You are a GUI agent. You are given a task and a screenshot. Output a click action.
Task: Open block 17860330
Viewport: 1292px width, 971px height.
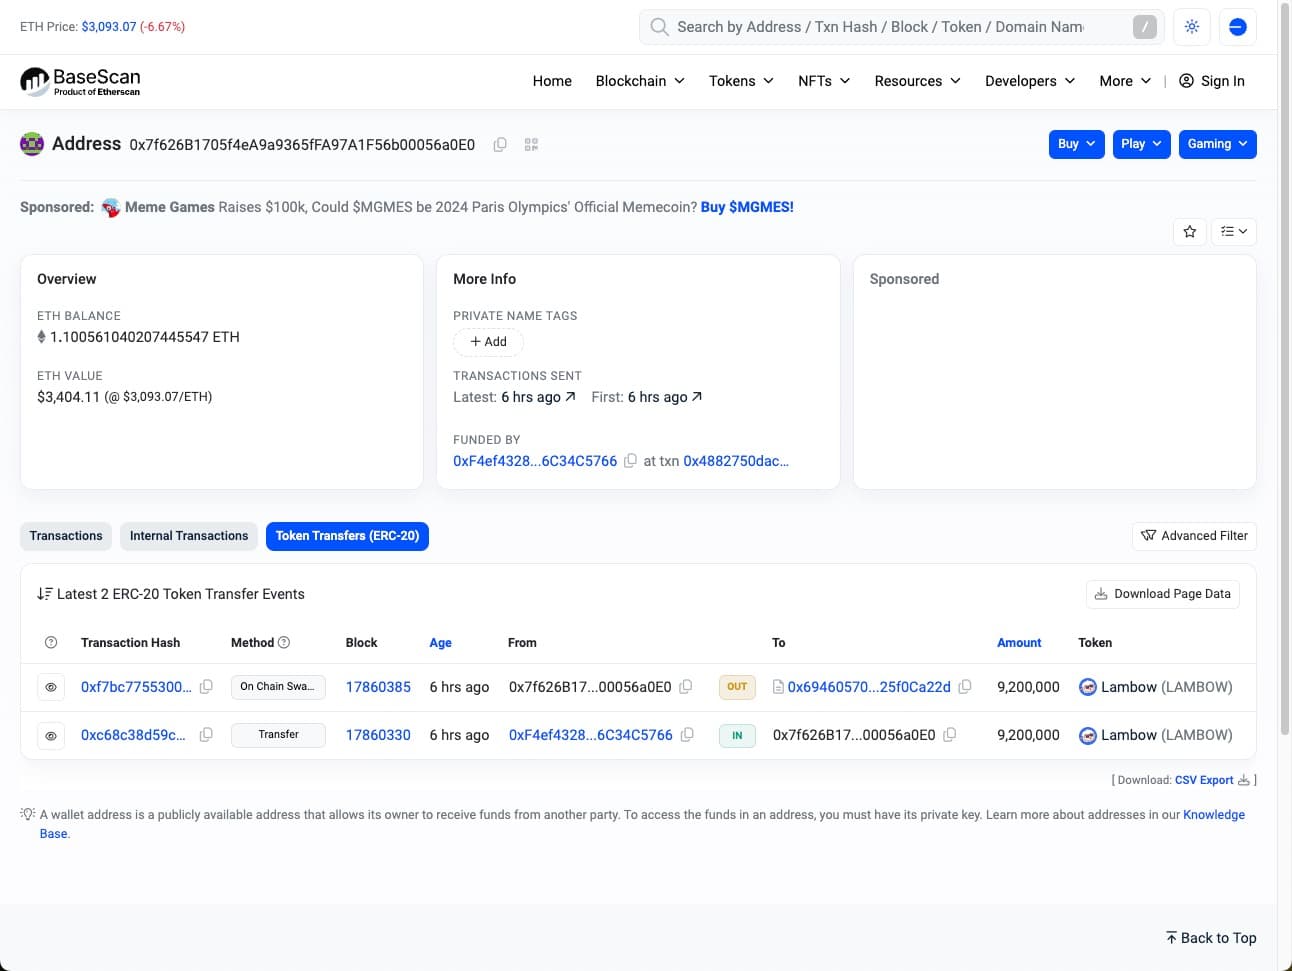(378, 735)
